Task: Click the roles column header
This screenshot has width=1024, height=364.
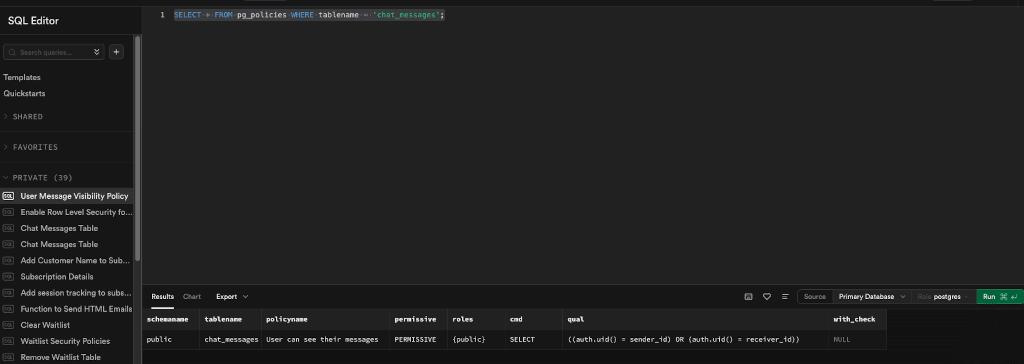Action: (x=475, y=320)
